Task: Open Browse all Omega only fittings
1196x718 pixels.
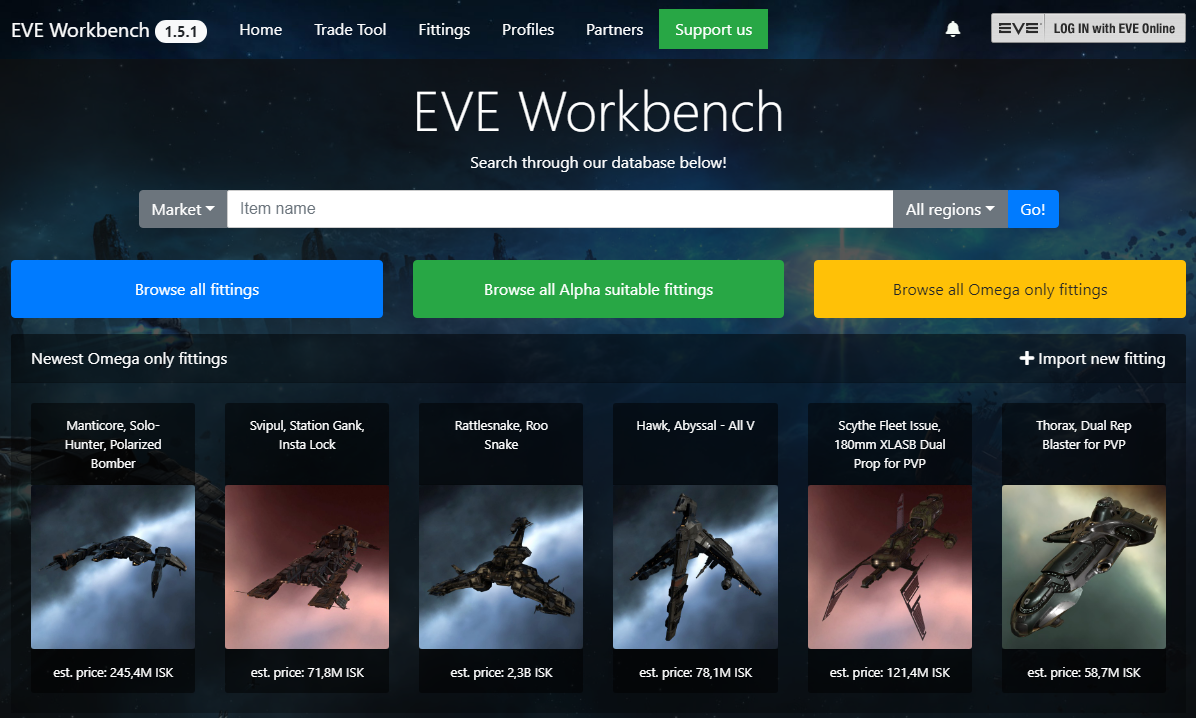Action: [999, 290]
